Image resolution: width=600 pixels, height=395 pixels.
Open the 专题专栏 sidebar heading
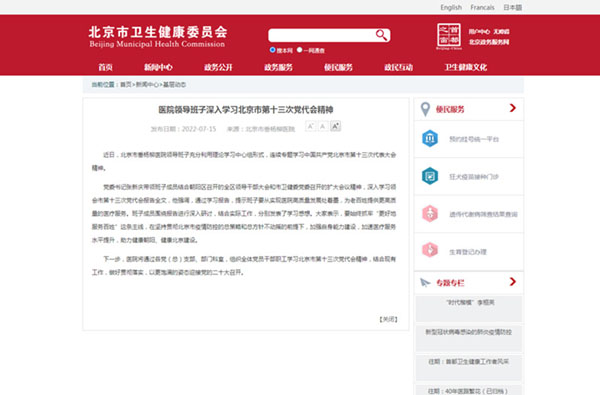450,283
